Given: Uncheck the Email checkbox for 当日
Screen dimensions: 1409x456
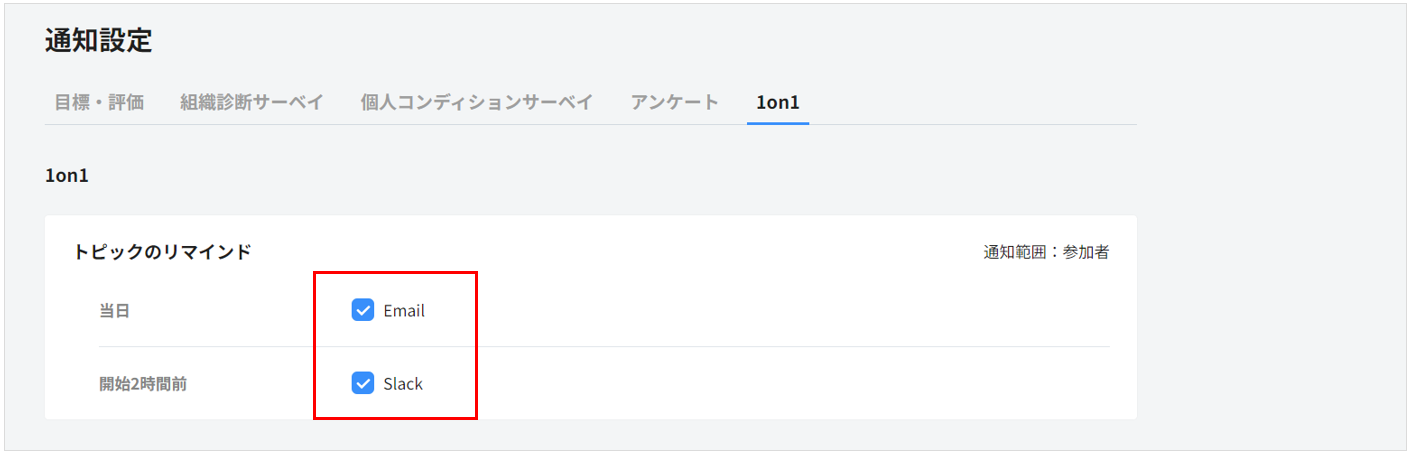Looking at the screenshot, I should click(363, 311).
